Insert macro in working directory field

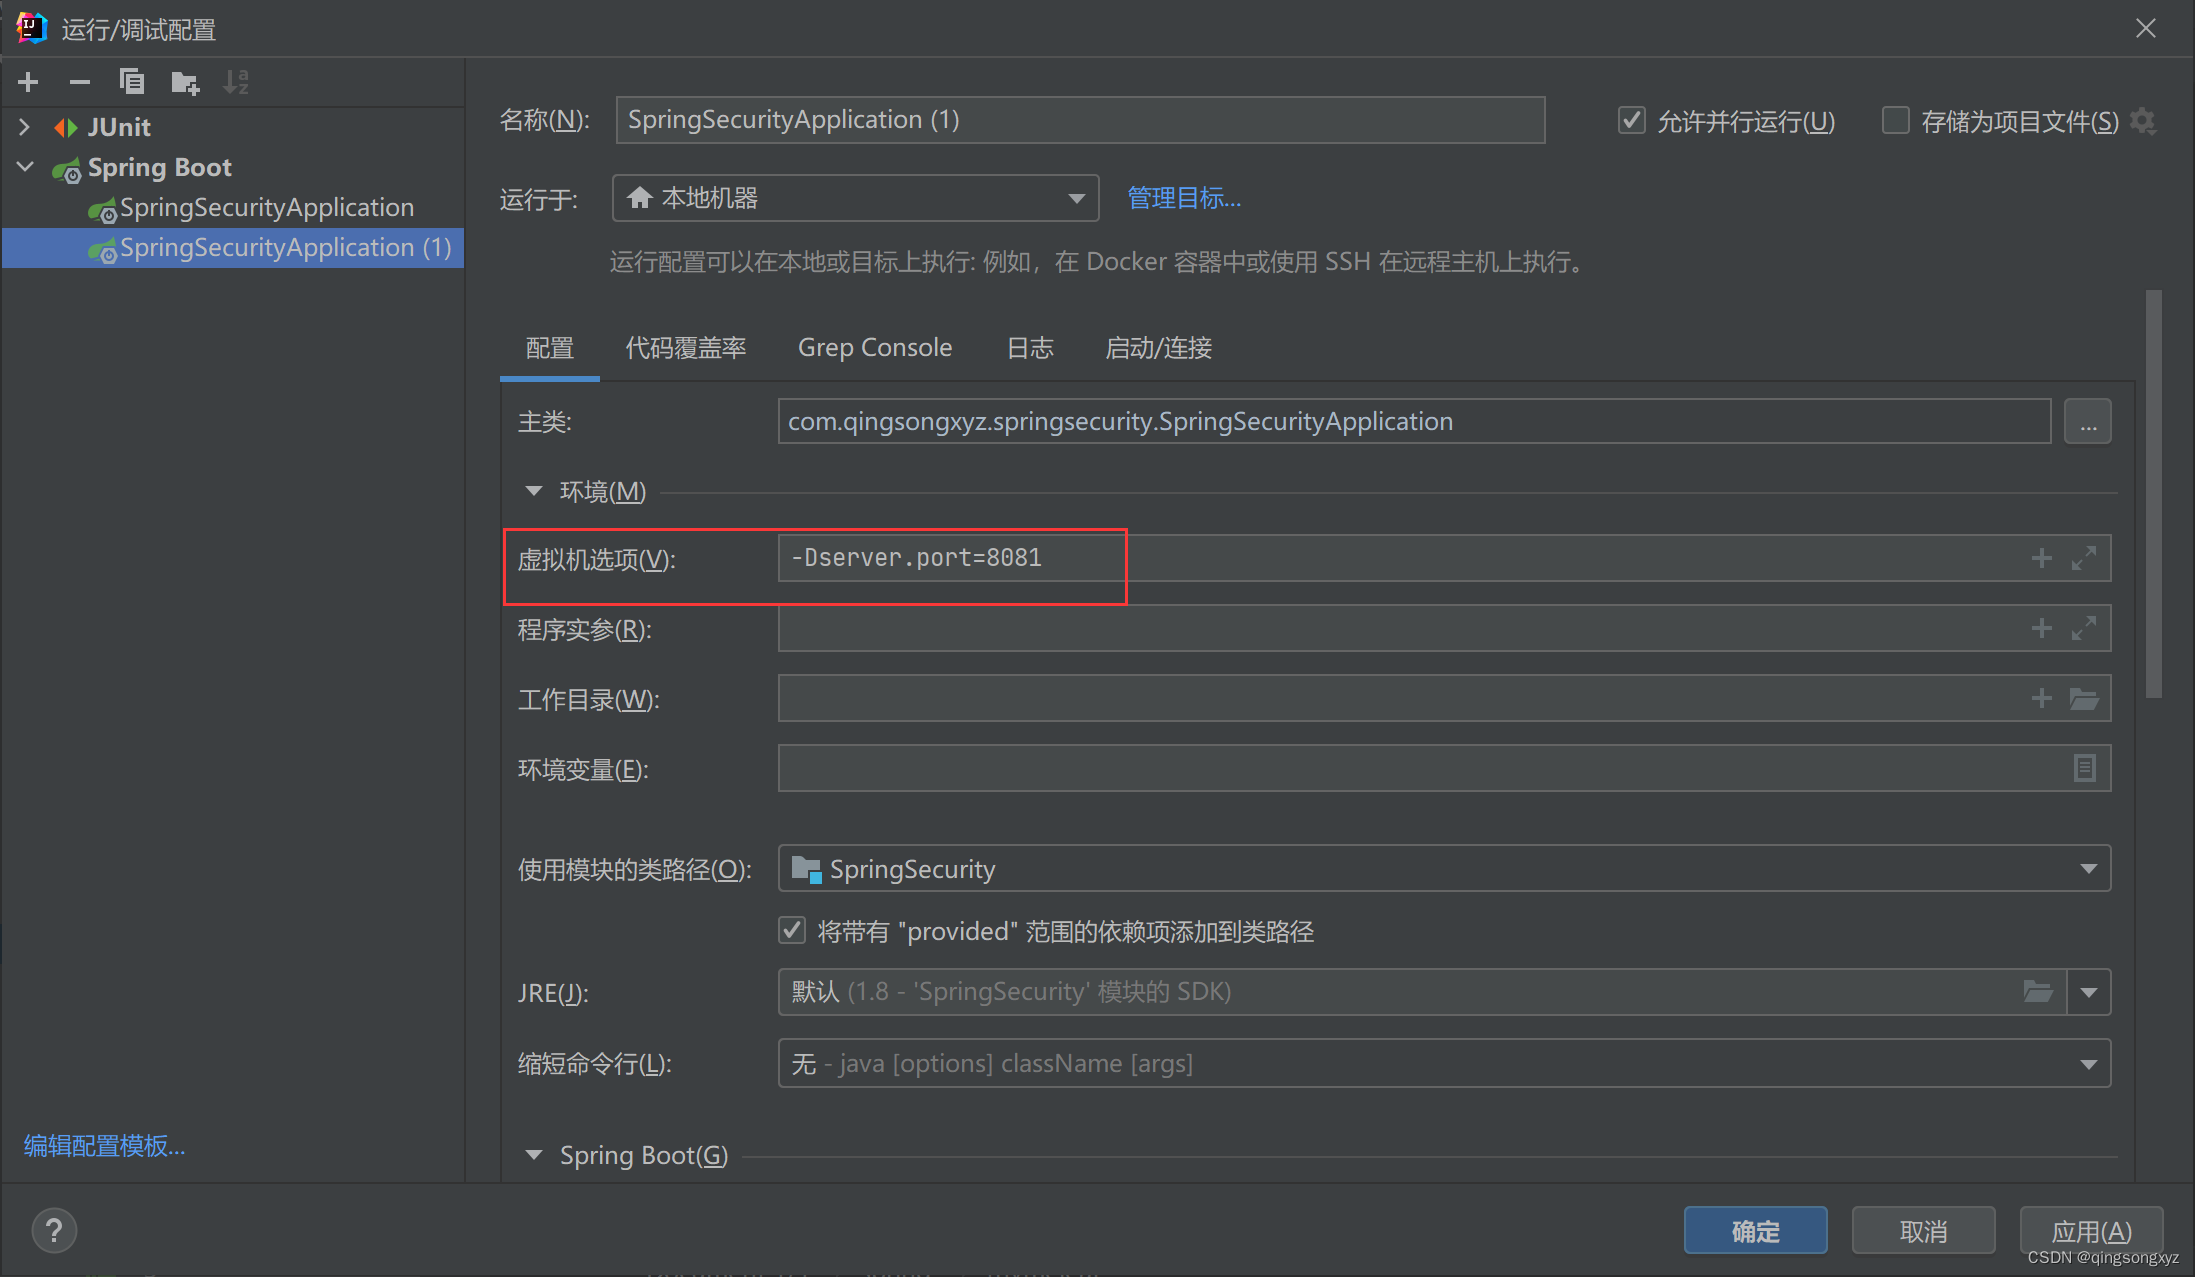coord(2041,698)
